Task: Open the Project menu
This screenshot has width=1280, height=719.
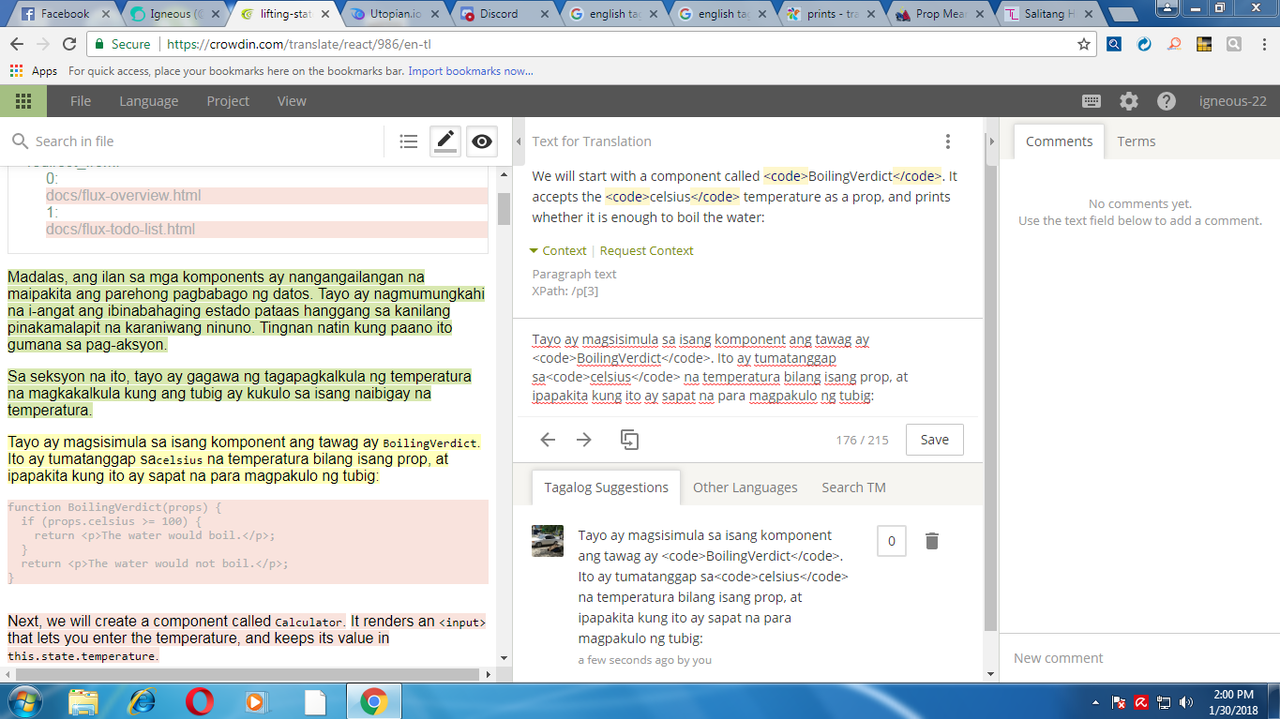Action: click(x=228, y=101)
